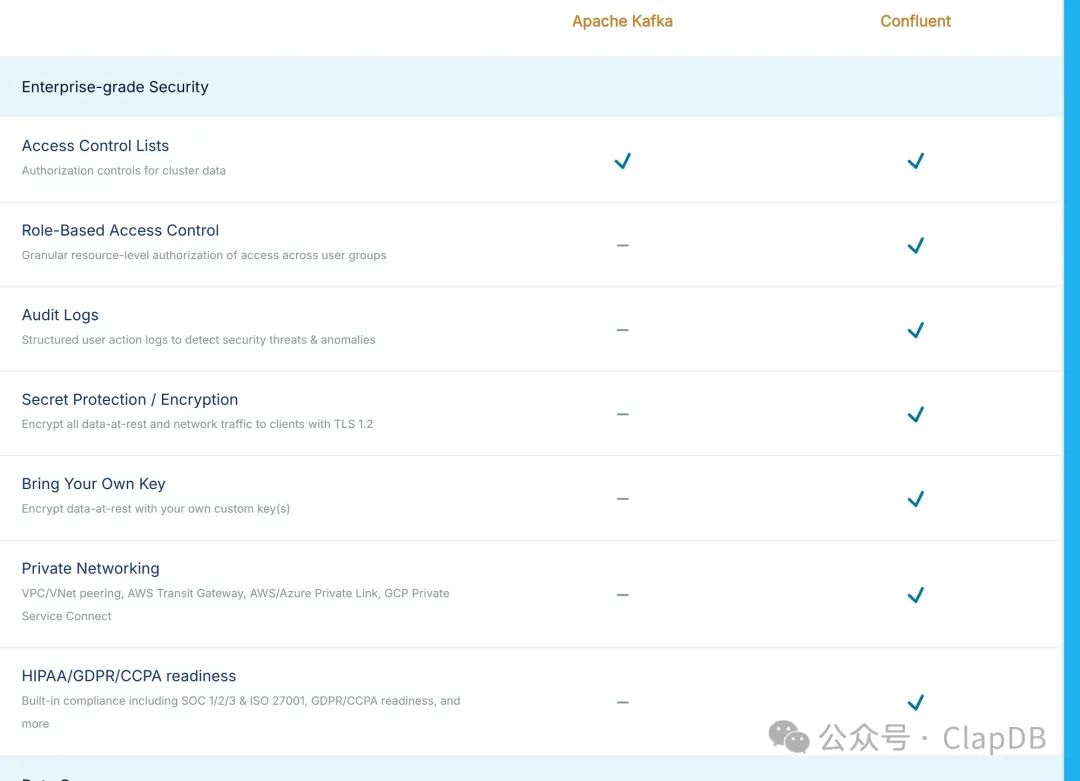This screenshot has width=1080, height=781.
Task: Select the Apache Kafka column header
Action: 622,21
